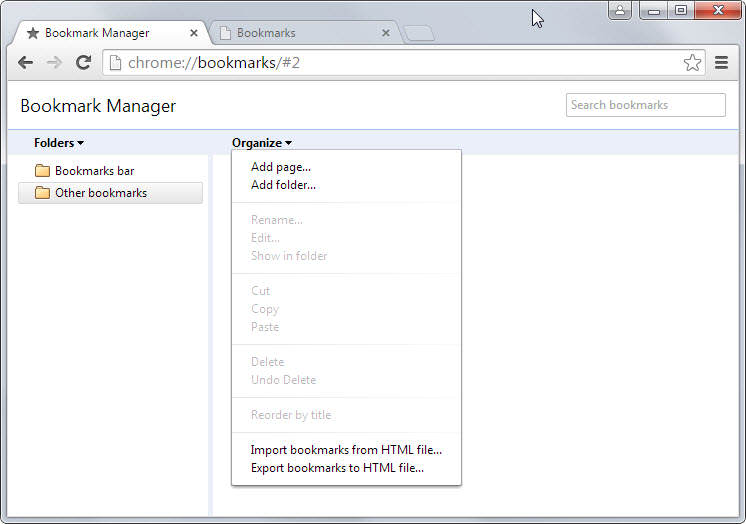
Task: Open a new tab with the new-tab button
Action: [418, 34]
